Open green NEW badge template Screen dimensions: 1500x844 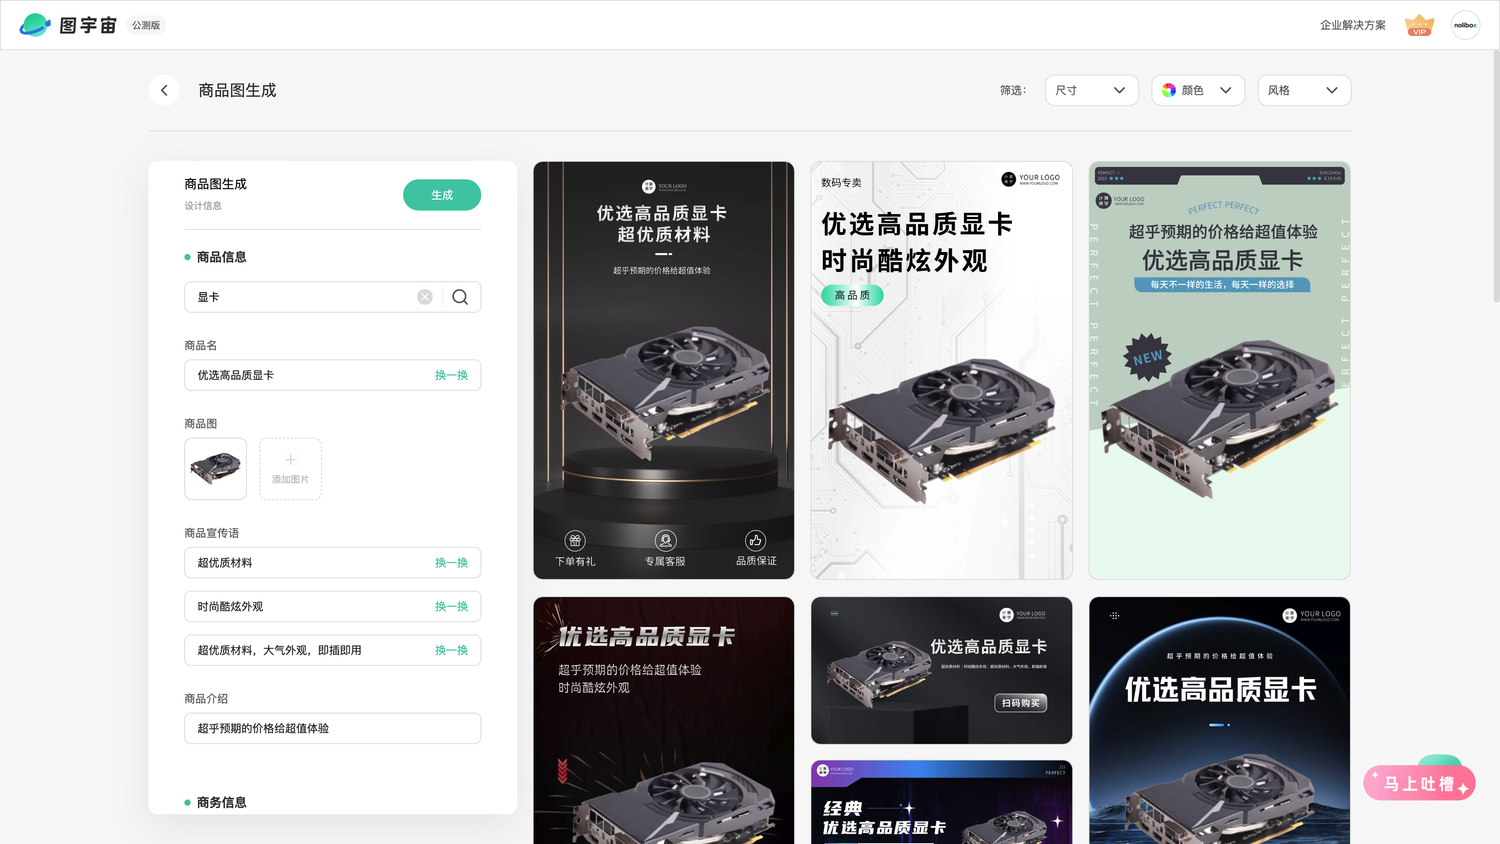(1220, 370)
